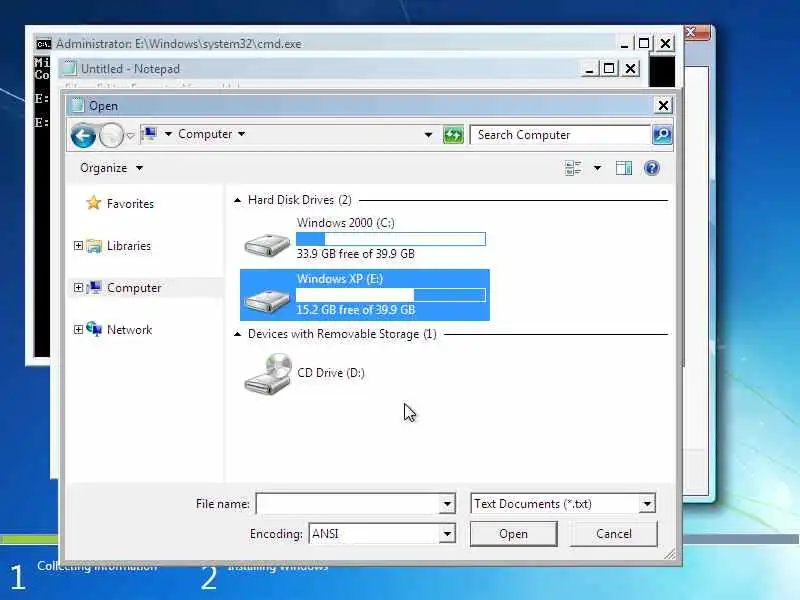Open the address bar history dropdown
800x600 pixels.
point(428,135)
